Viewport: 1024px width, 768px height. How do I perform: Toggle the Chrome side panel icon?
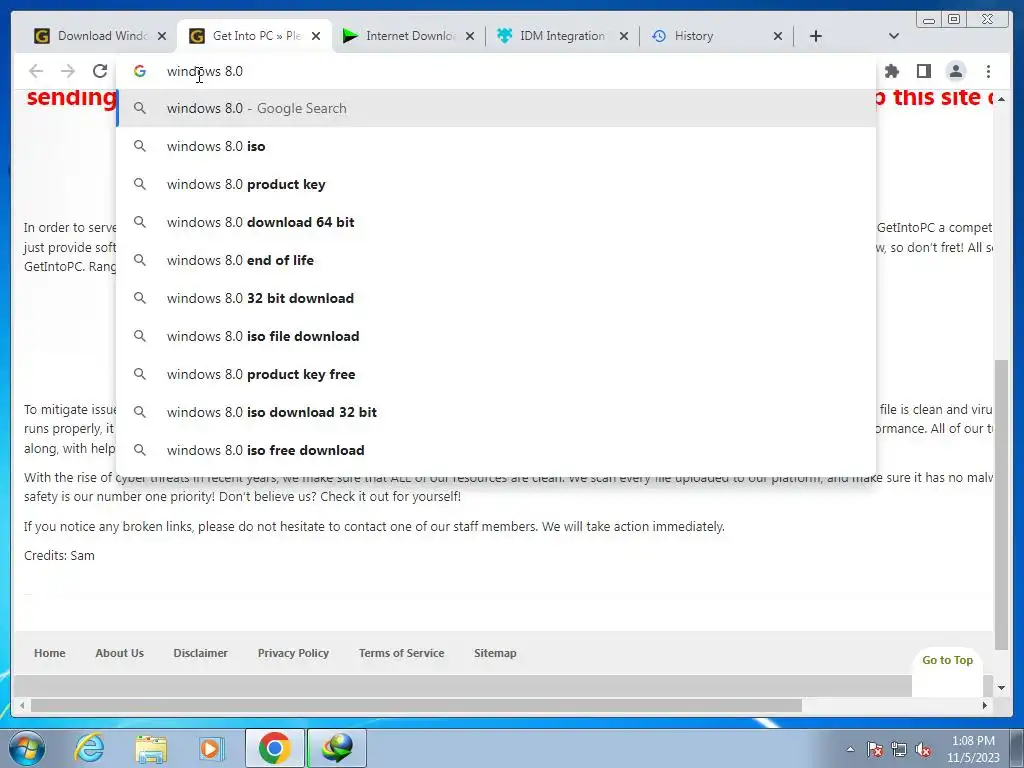pyautogui.click(x=923, y=71)
